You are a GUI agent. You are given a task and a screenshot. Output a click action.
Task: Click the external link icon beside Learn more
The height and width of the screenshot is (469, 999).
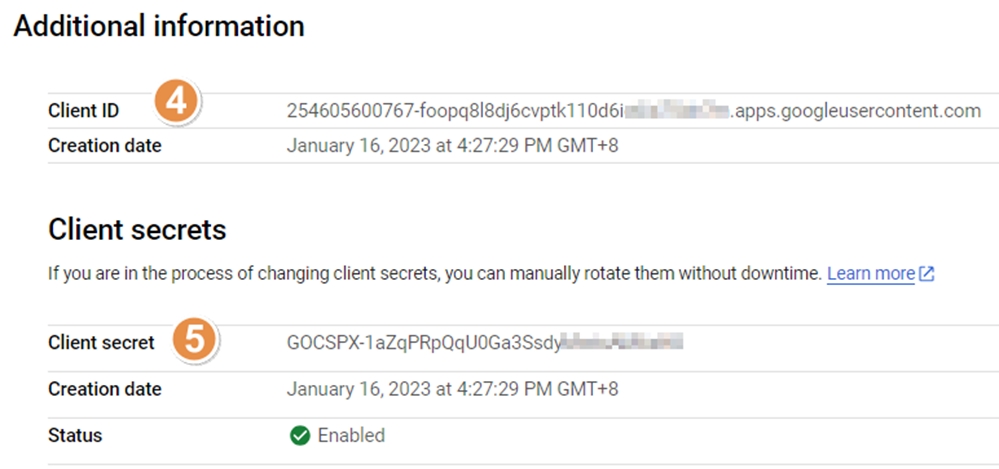pos(926,274)
